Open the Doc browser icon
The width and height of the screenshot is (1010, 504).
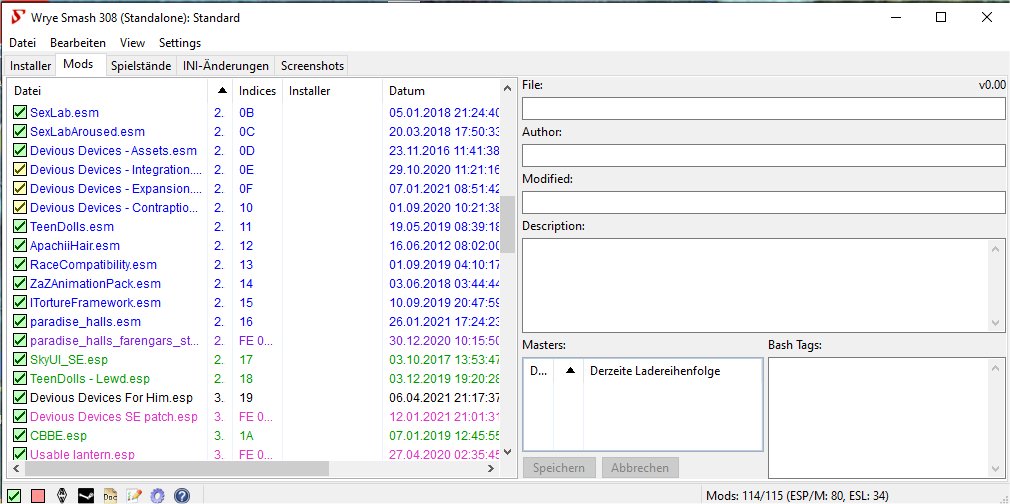click(110, 496)
